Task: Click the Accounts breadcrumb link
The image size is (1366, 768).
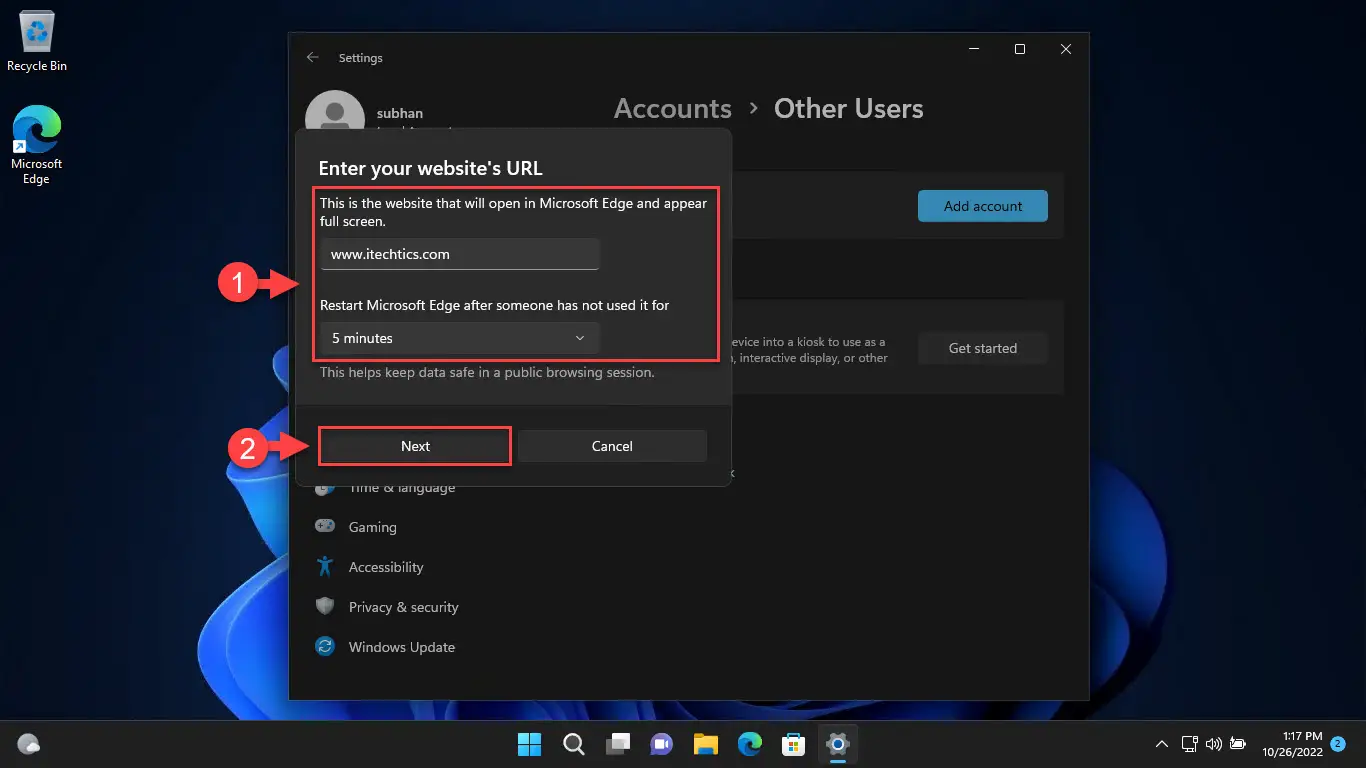Action: tap(673, 109)
